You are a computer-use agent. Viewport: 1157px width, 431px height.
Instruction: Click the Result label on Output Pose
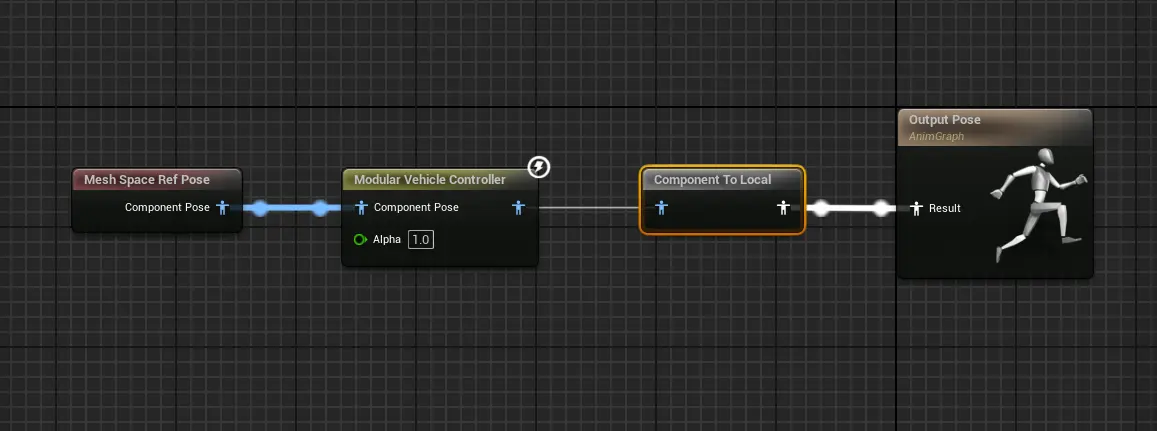tap(944, 208)
